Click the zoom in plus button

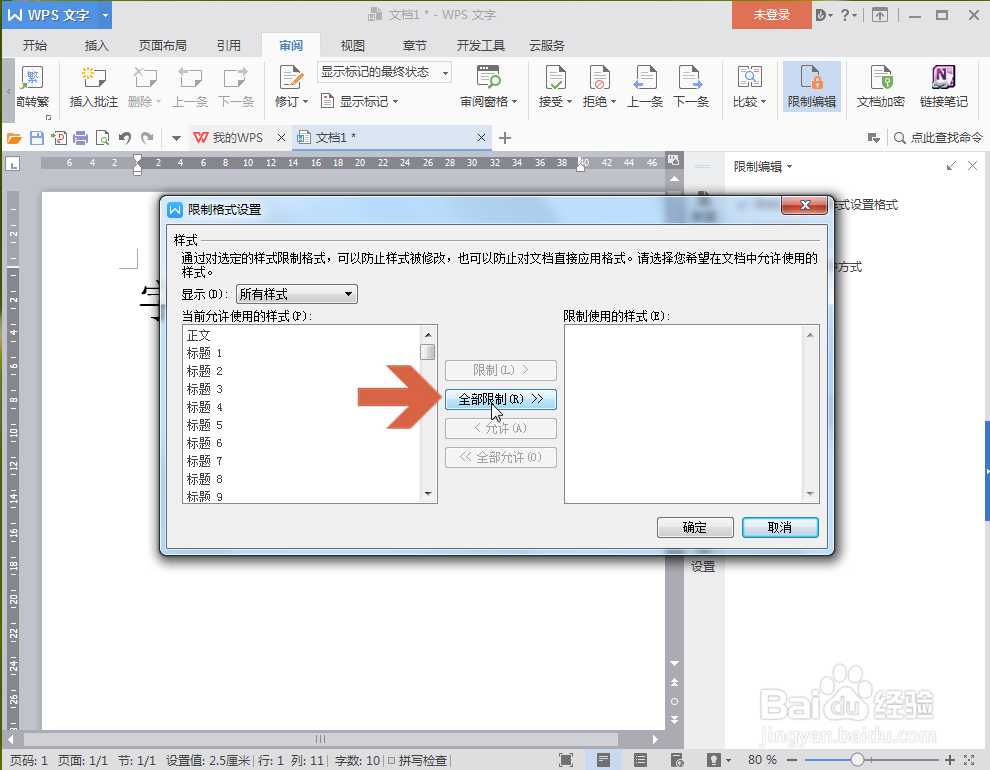click(x=949, y=760)
